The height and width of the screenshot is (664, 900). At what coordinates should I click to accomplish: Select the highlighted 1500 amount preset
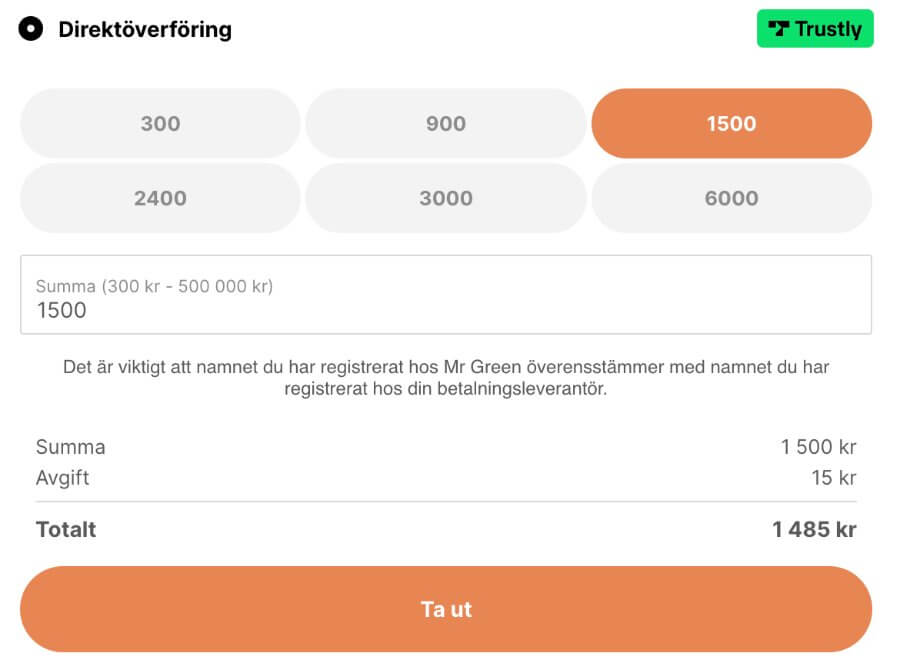(732, 123)
